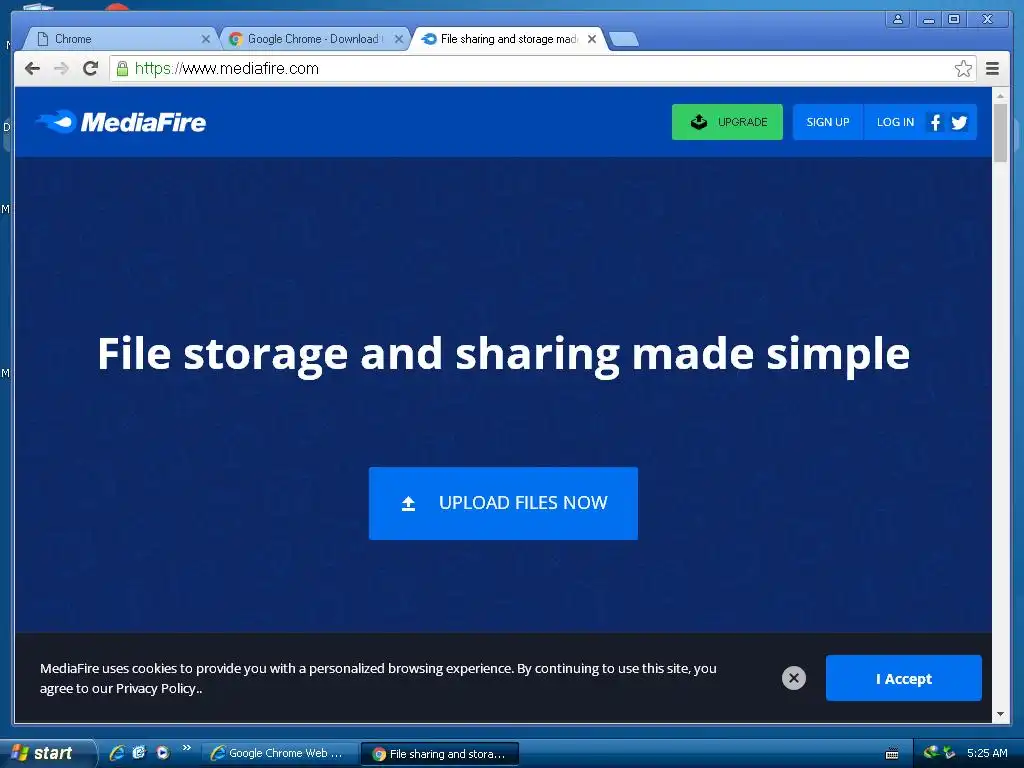Go back with the browser back arrow
Image resolution: width=1024 pixels, height=768 pixels.
[33, 69]
